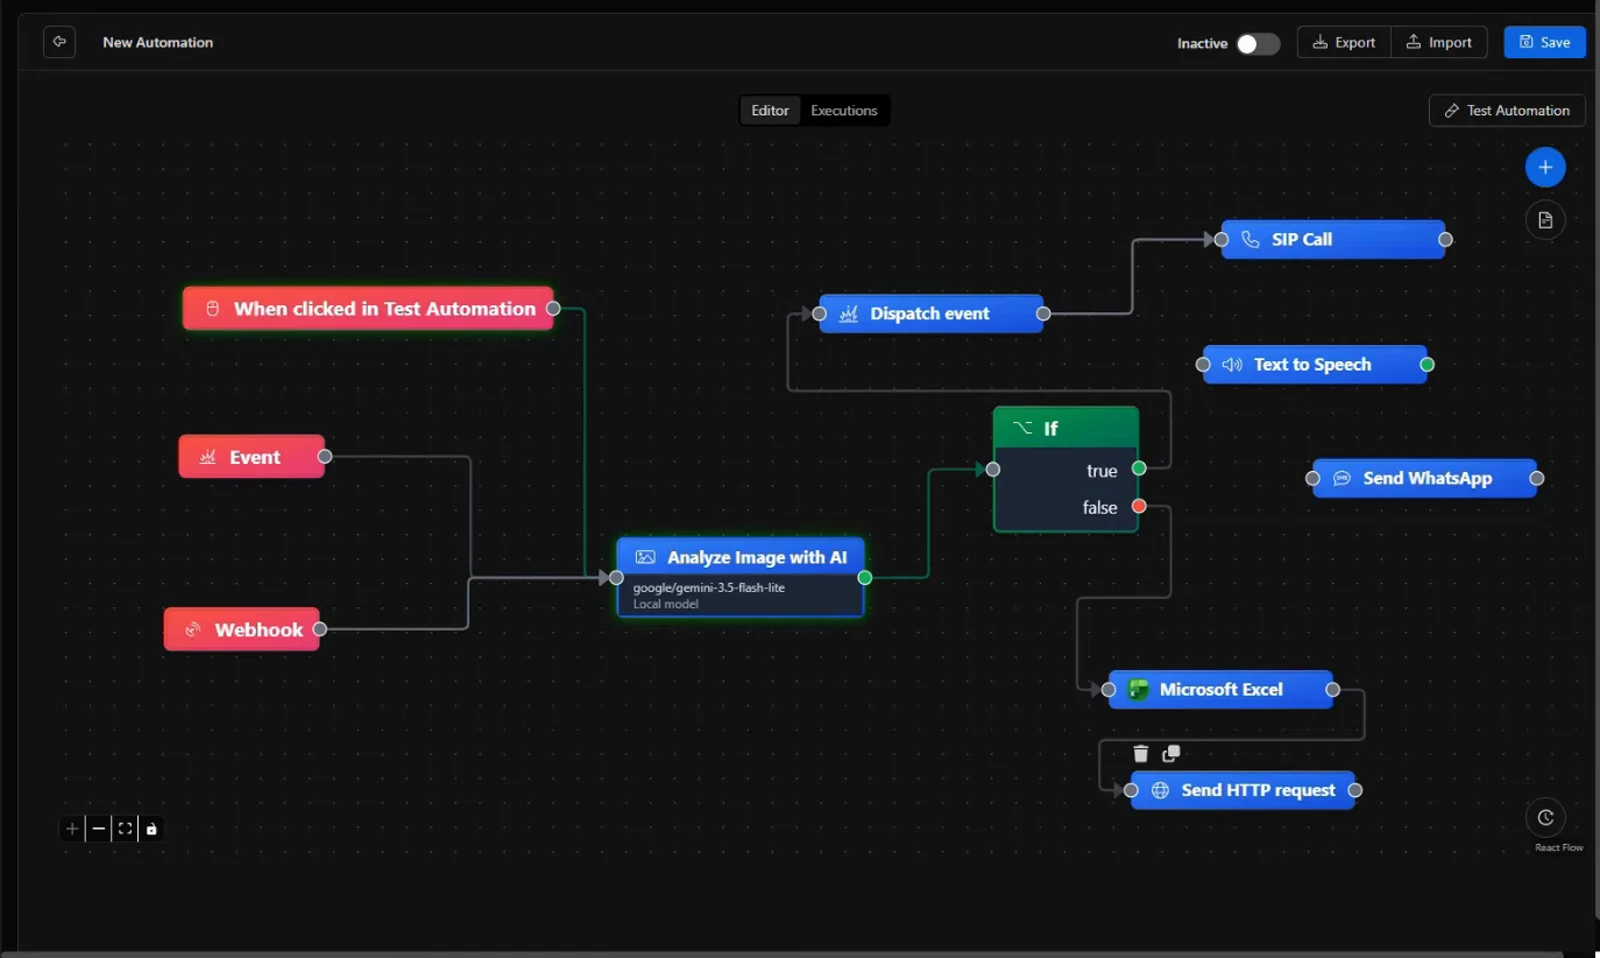Toggle the Inactive automation switch
This screenshot has height=958, width=1600.
(x=1257, y=44)
